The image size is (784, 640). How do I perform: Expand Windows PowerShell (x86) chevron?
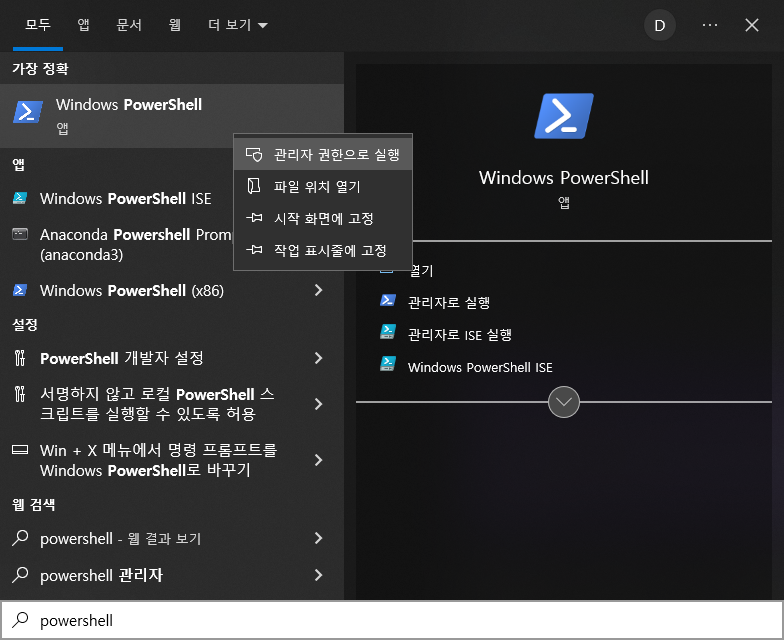tap(318, 290)
